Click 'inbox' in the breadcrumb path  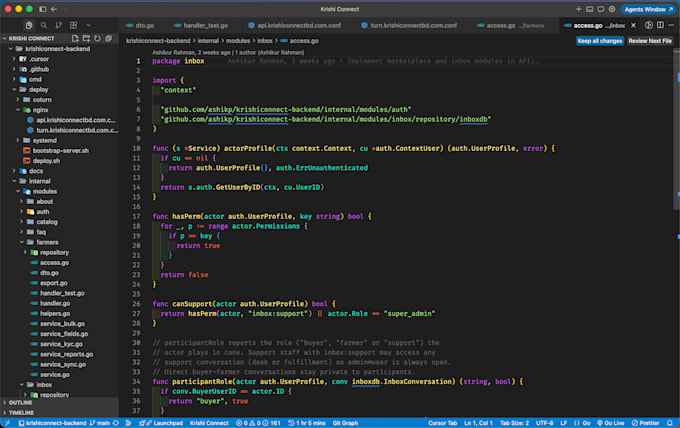tap(265, 41)
